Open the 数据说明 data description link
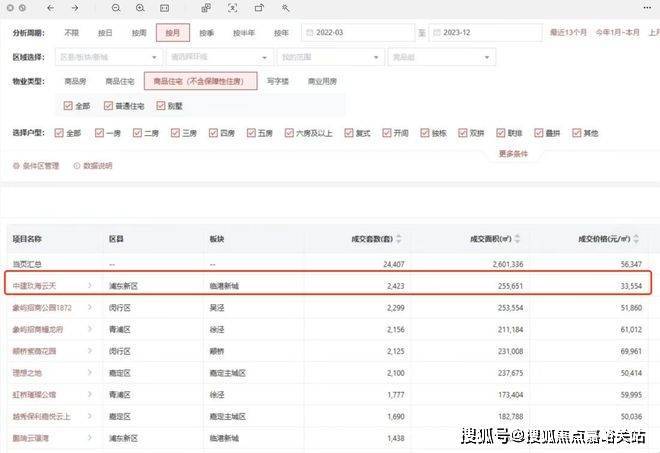Image resolution: width=660 pixels, height=453 pixels. click(92, 166)
